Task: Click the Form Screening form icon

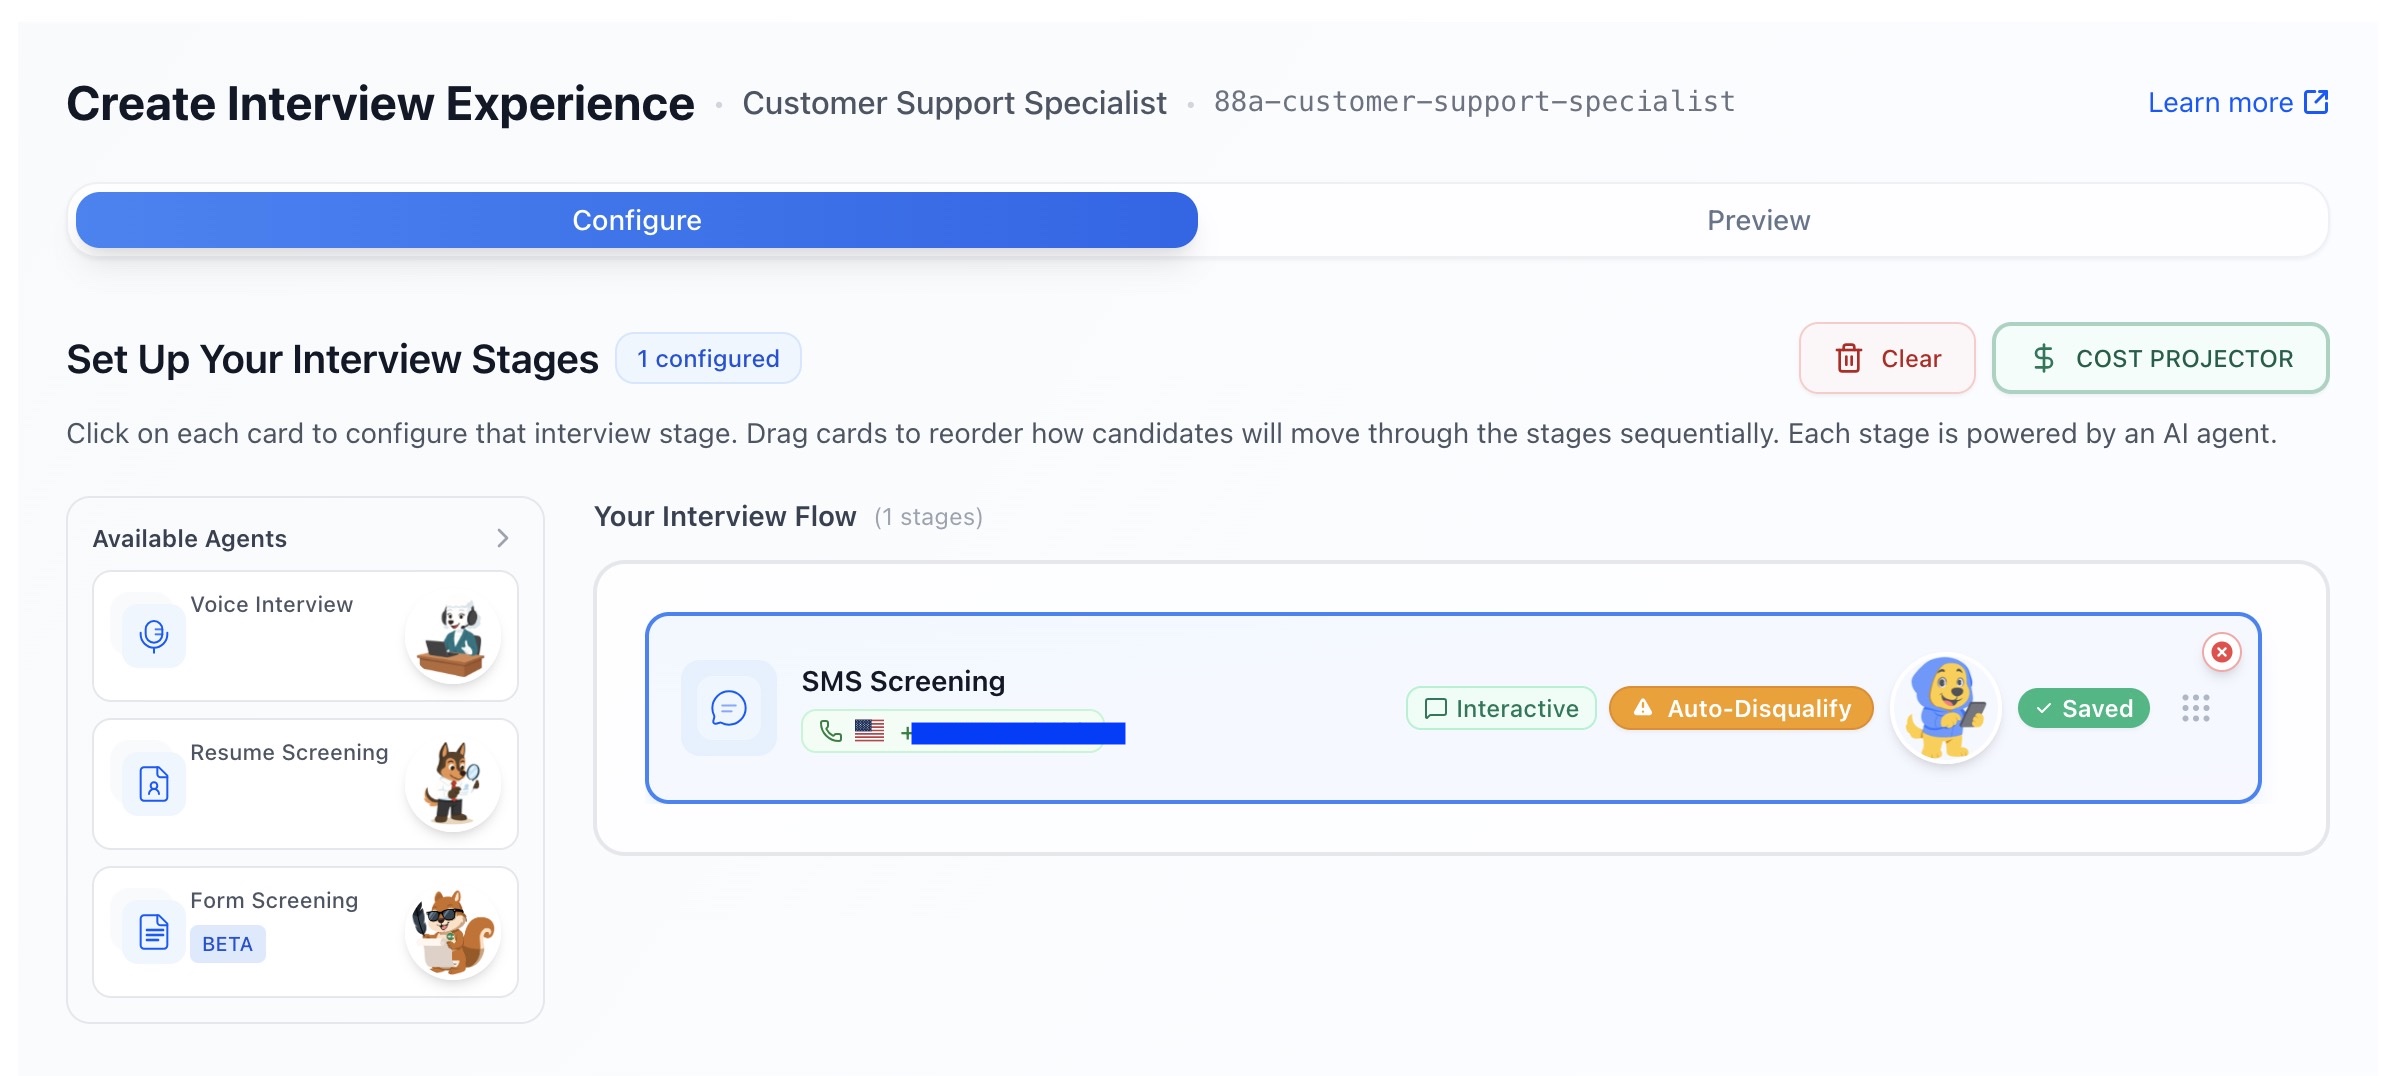Action: [x=153, y=931]
